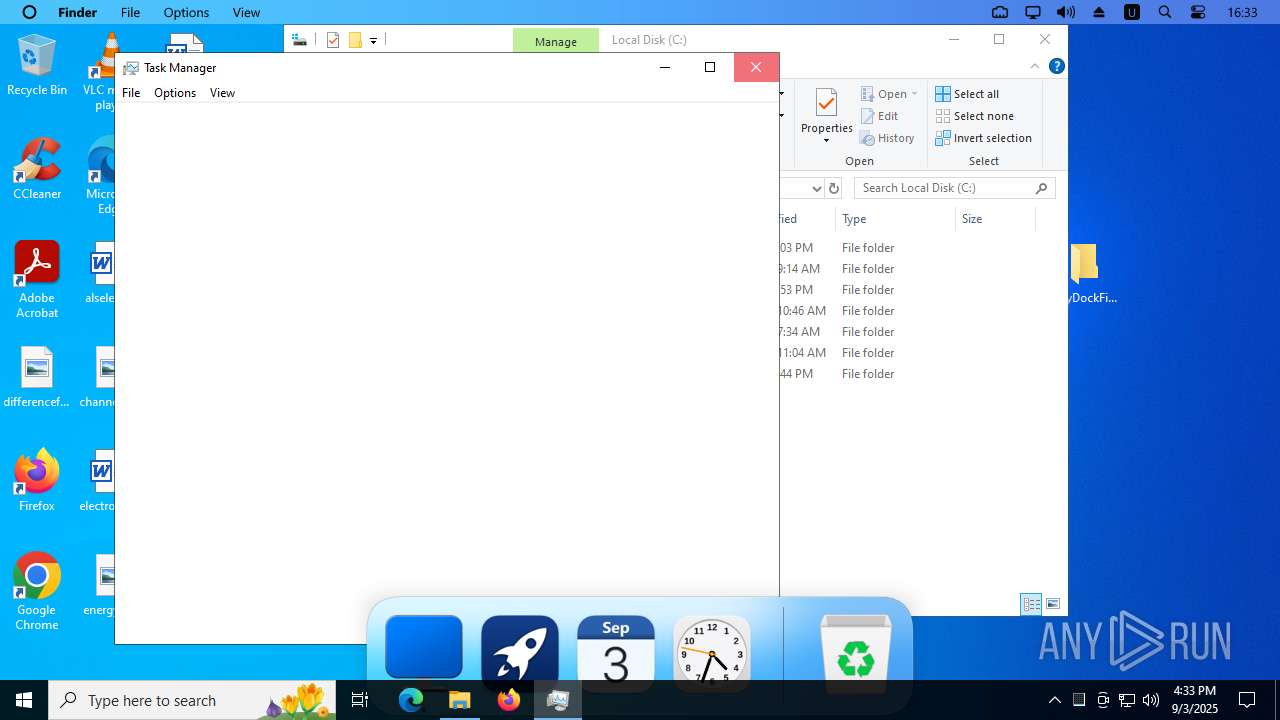This screenshot has height=720, width=1280.
Task: Click quick access Properties checkmark icon
Action: tap(333, 40)
